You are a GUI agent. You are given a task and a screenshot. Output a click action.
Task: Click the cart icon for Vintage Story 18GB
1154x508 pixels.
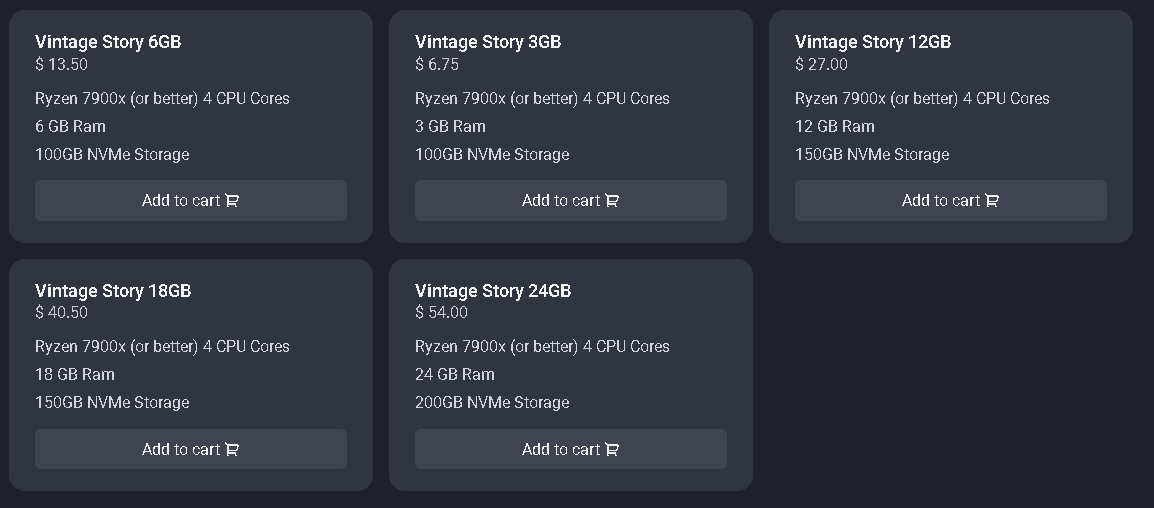[232, 450]
